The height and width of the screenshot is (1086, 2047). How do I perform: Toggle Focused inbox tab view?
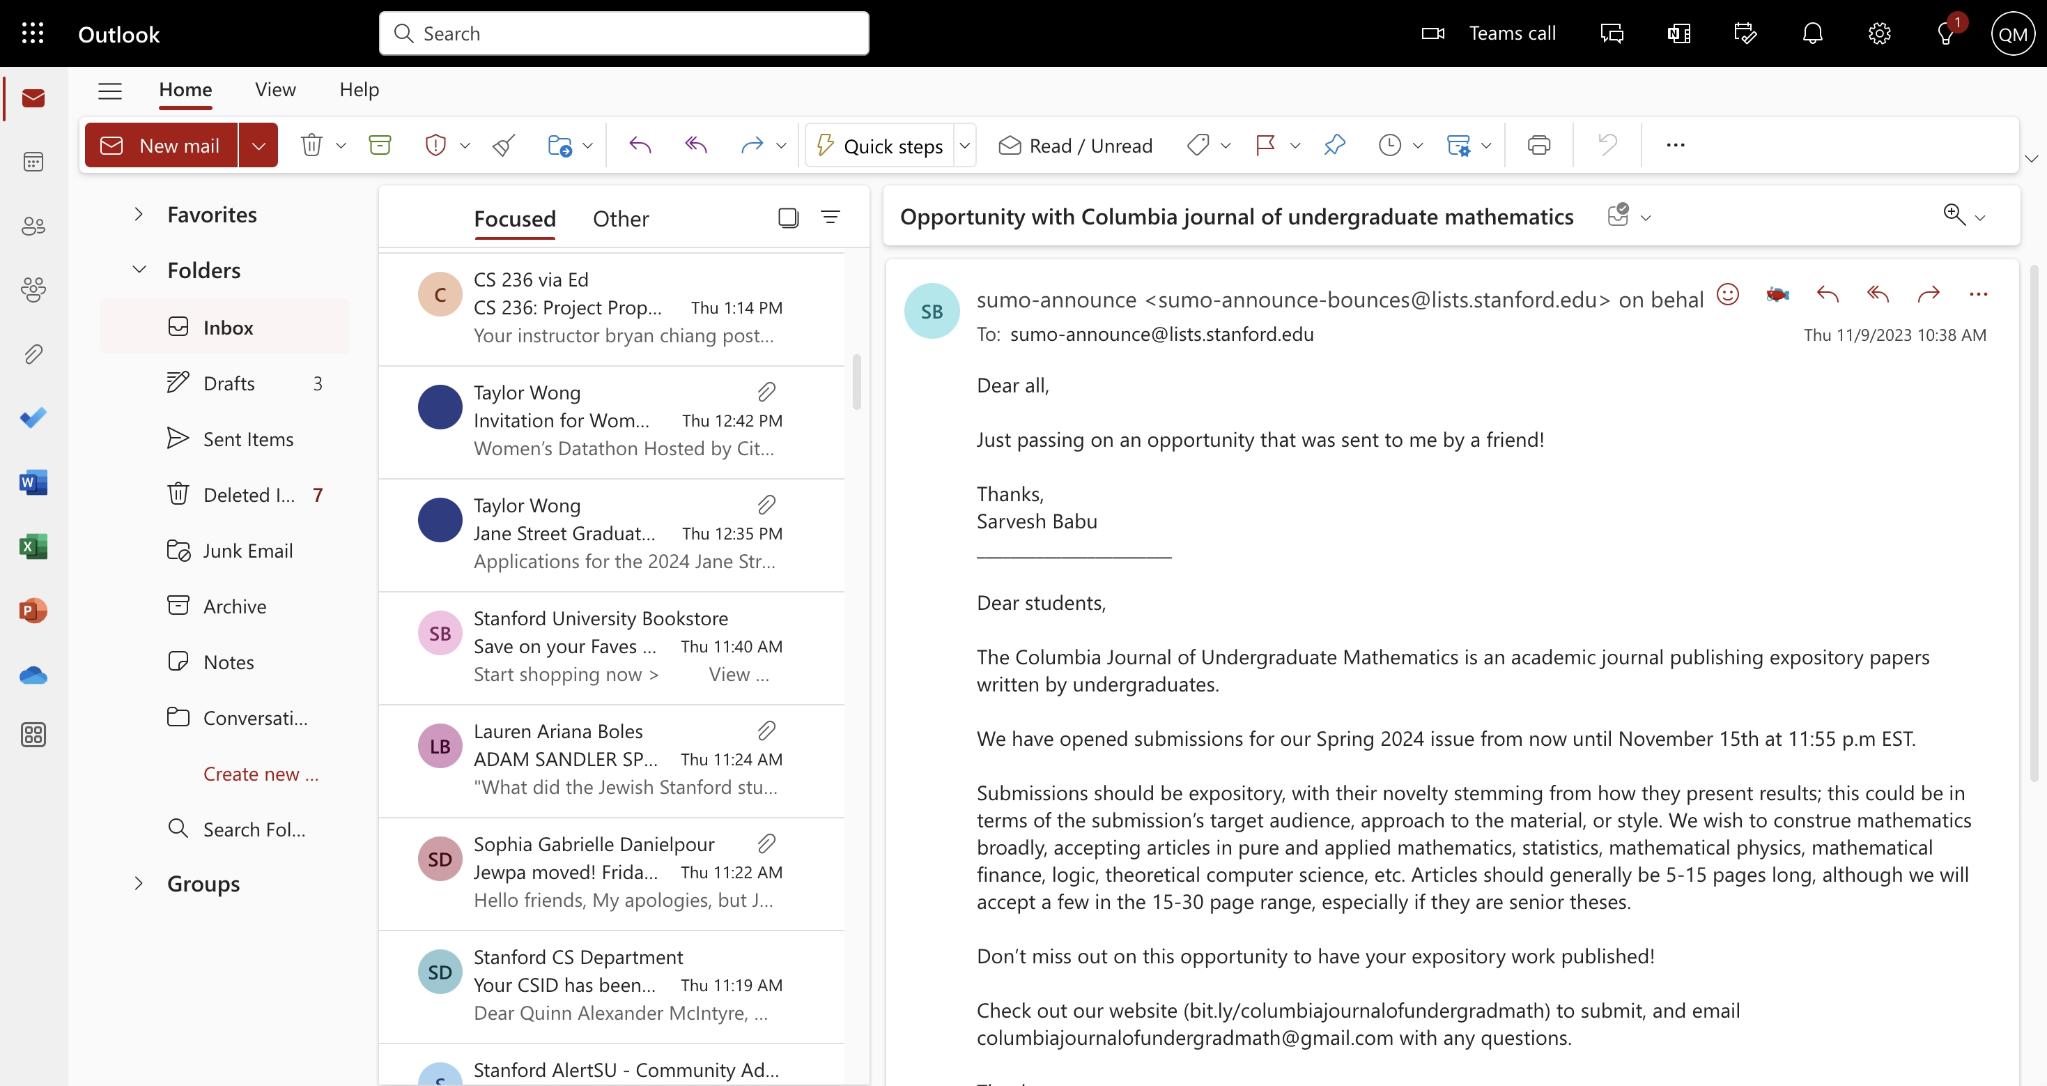[514, 217]
